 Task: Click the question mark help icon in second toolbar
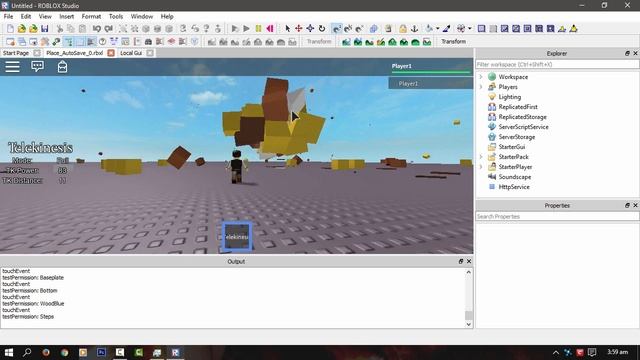click(102, 42)
